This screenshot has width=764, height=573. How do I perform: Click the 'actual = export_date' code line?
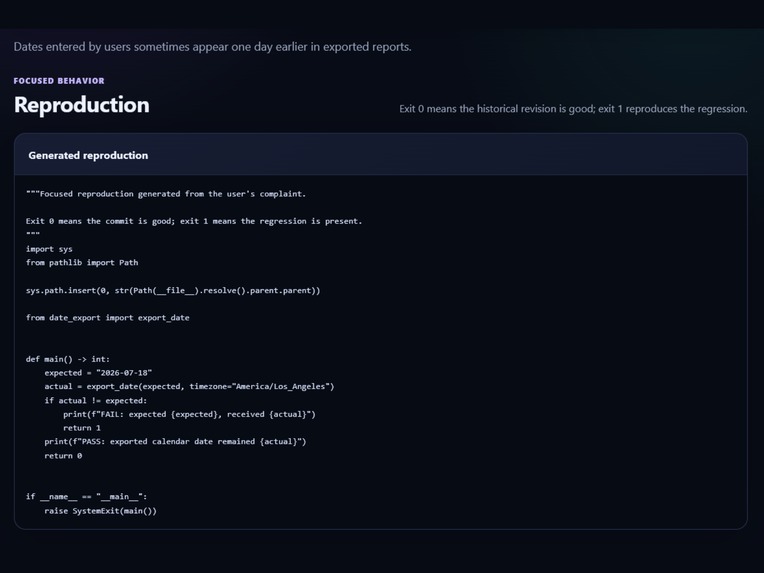190,386
